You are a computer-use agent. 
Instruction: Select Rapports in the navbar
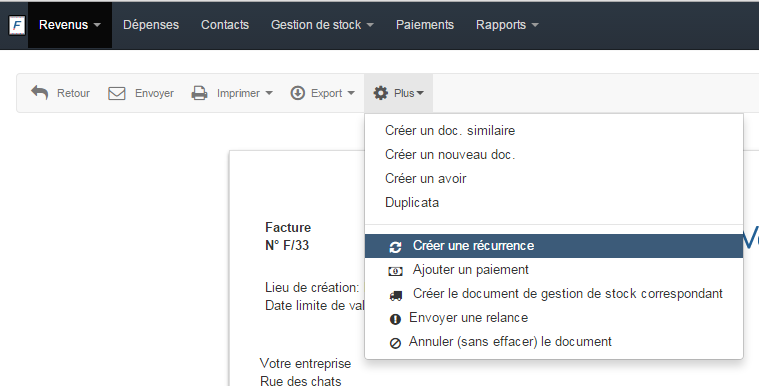click(x=501, y=25)
